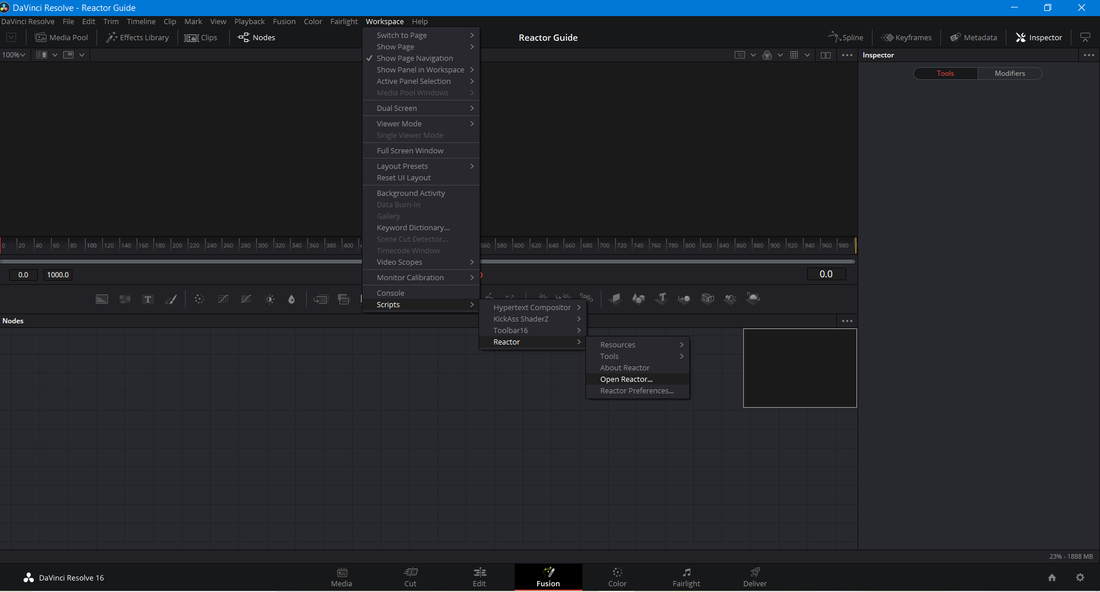Open project settings gear icon
This screenshot has height=592, width=1100.
[x=1080, y=577]
